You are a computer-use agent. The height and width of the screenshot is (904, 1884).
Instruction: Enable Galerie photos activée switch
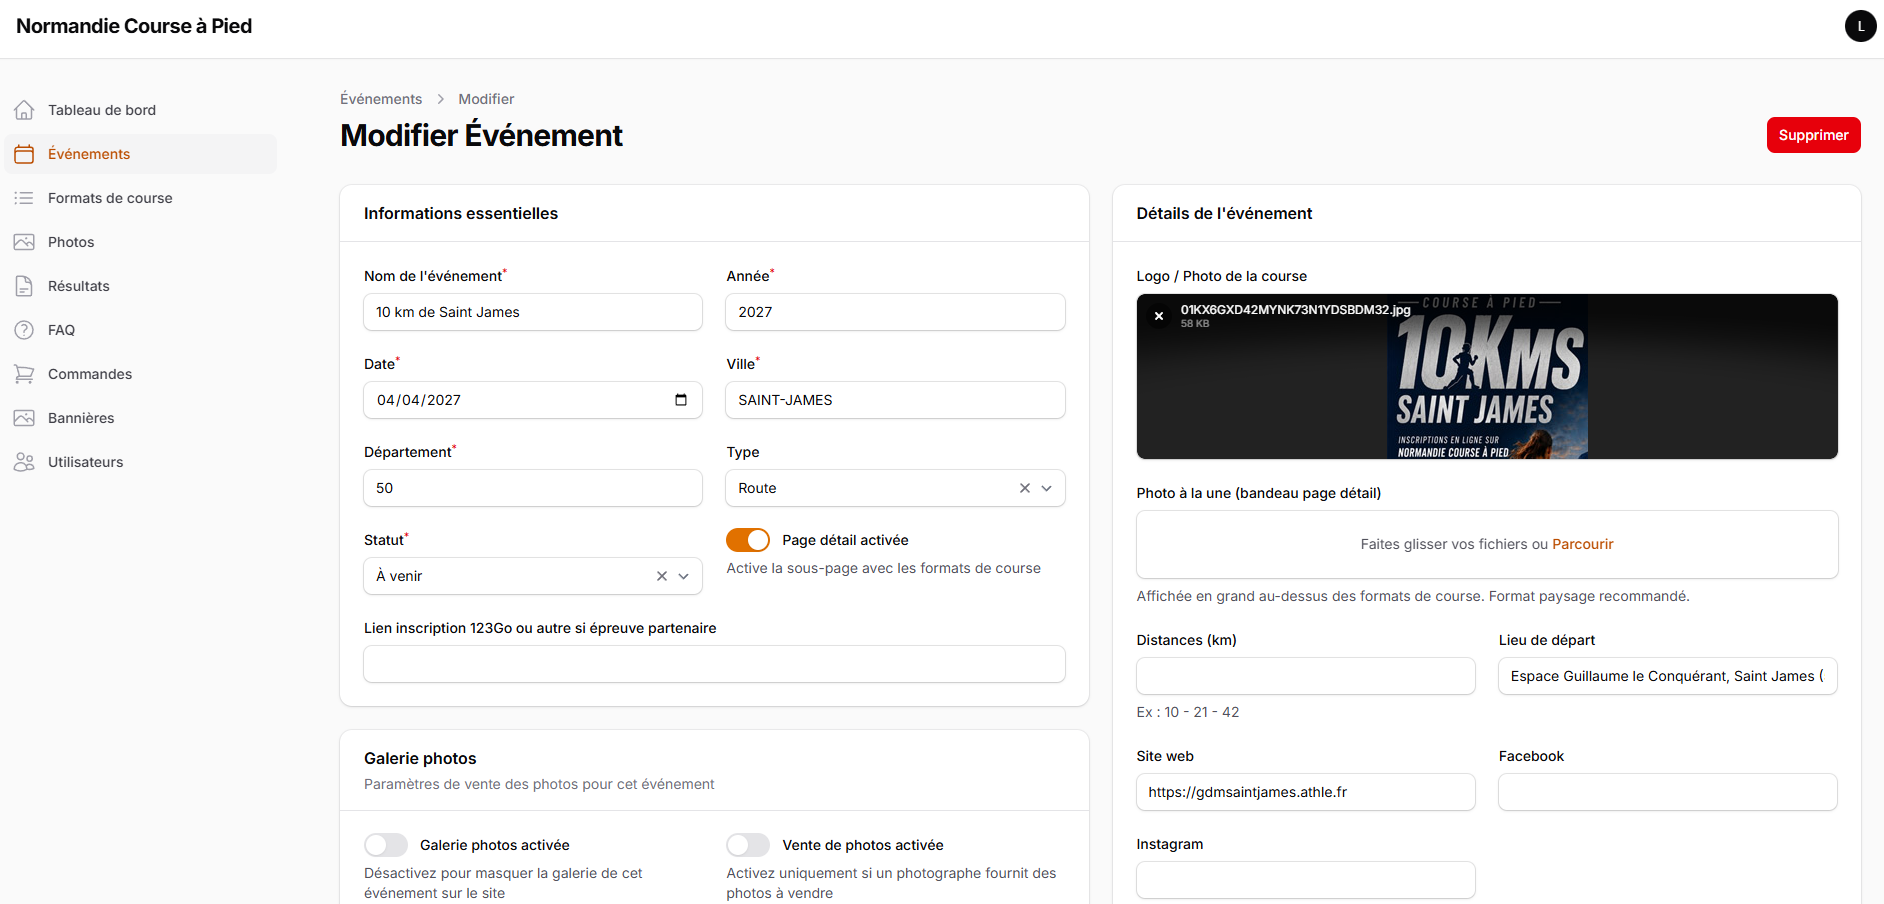pyautogui.click(x=386, y=845)
